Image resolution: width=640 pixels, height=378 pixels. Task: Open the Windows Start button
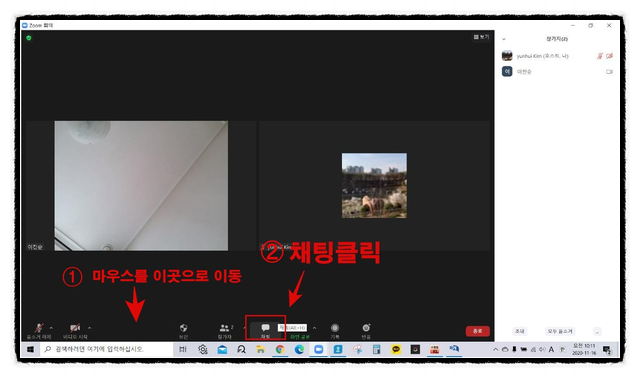(30, 349)
